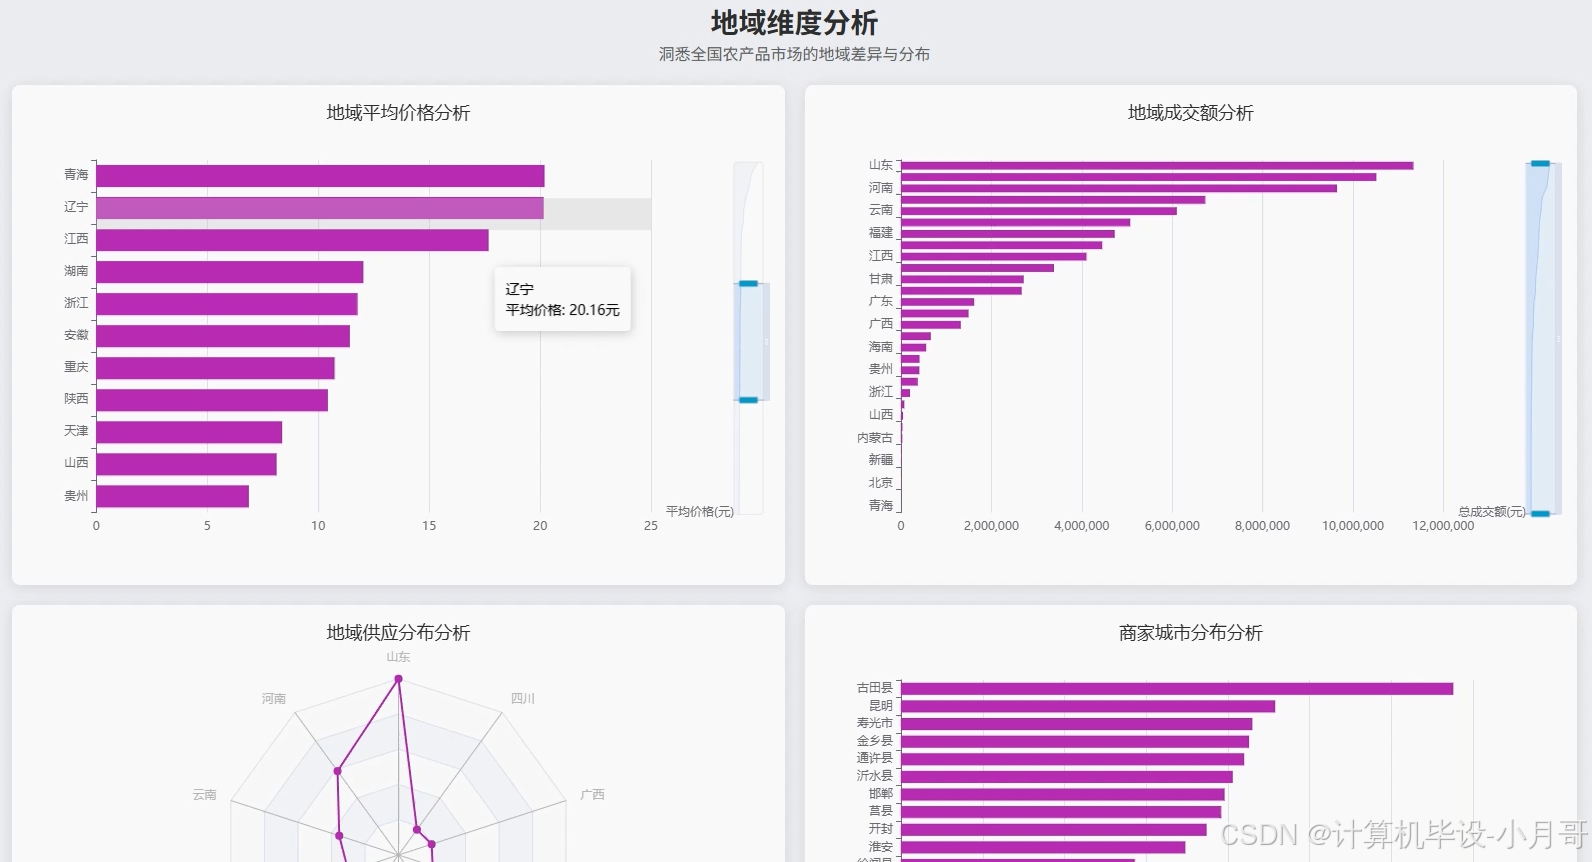The height and width of the screenshot is (862, 1592).
Task: Click the subtitle 洞悉全国农产品市场的地域差异与分布
Action: coord(794,54)
